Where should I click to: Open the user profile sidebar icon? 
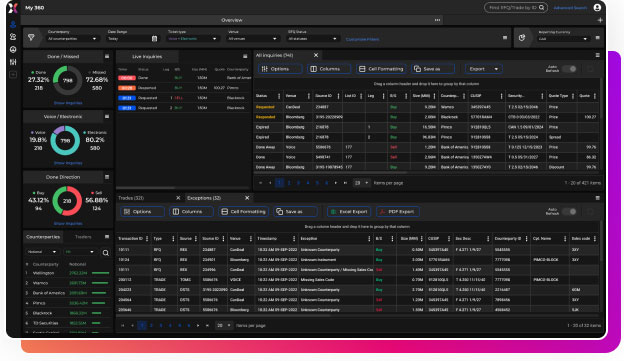tap(13, 25)
